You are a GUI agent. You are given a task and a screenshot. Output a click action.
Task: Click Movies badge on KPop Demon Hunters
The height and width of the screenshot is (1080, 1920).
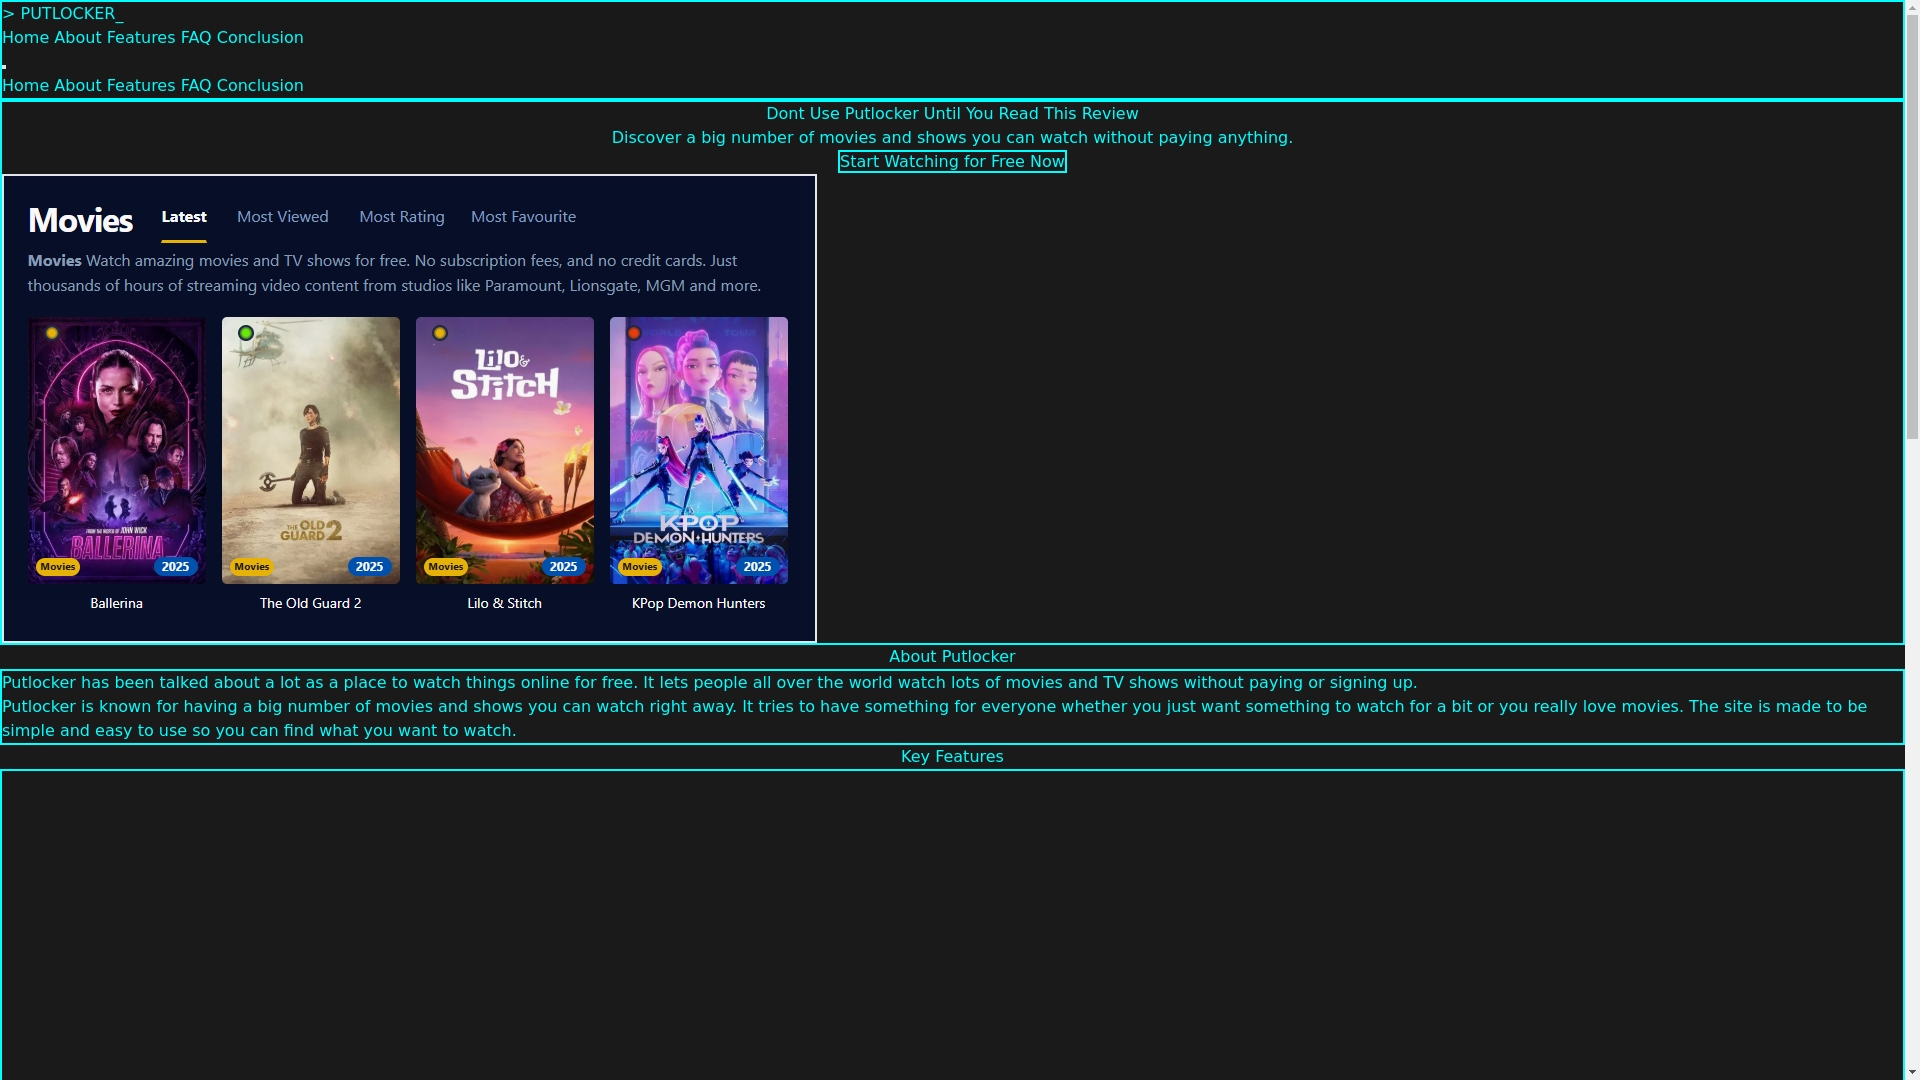(x=640, y=567)
